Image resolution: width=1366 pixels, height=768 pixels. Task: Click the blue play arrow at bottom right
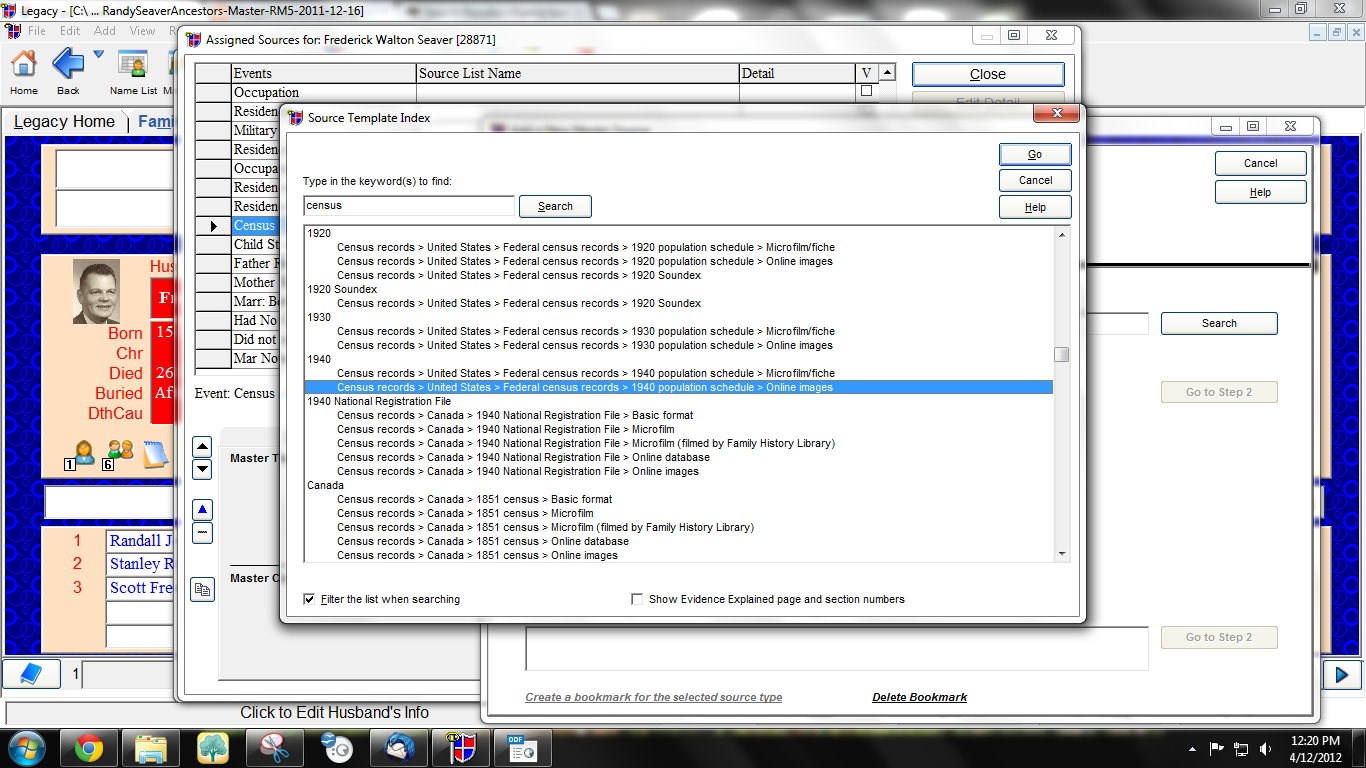click(x=1342, y=675)
